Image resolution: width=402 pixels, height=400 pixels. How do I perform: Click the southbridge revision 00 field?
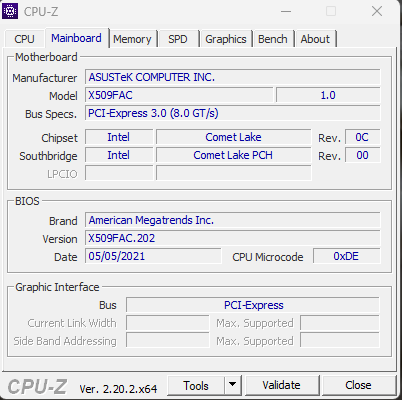(362, 155)
